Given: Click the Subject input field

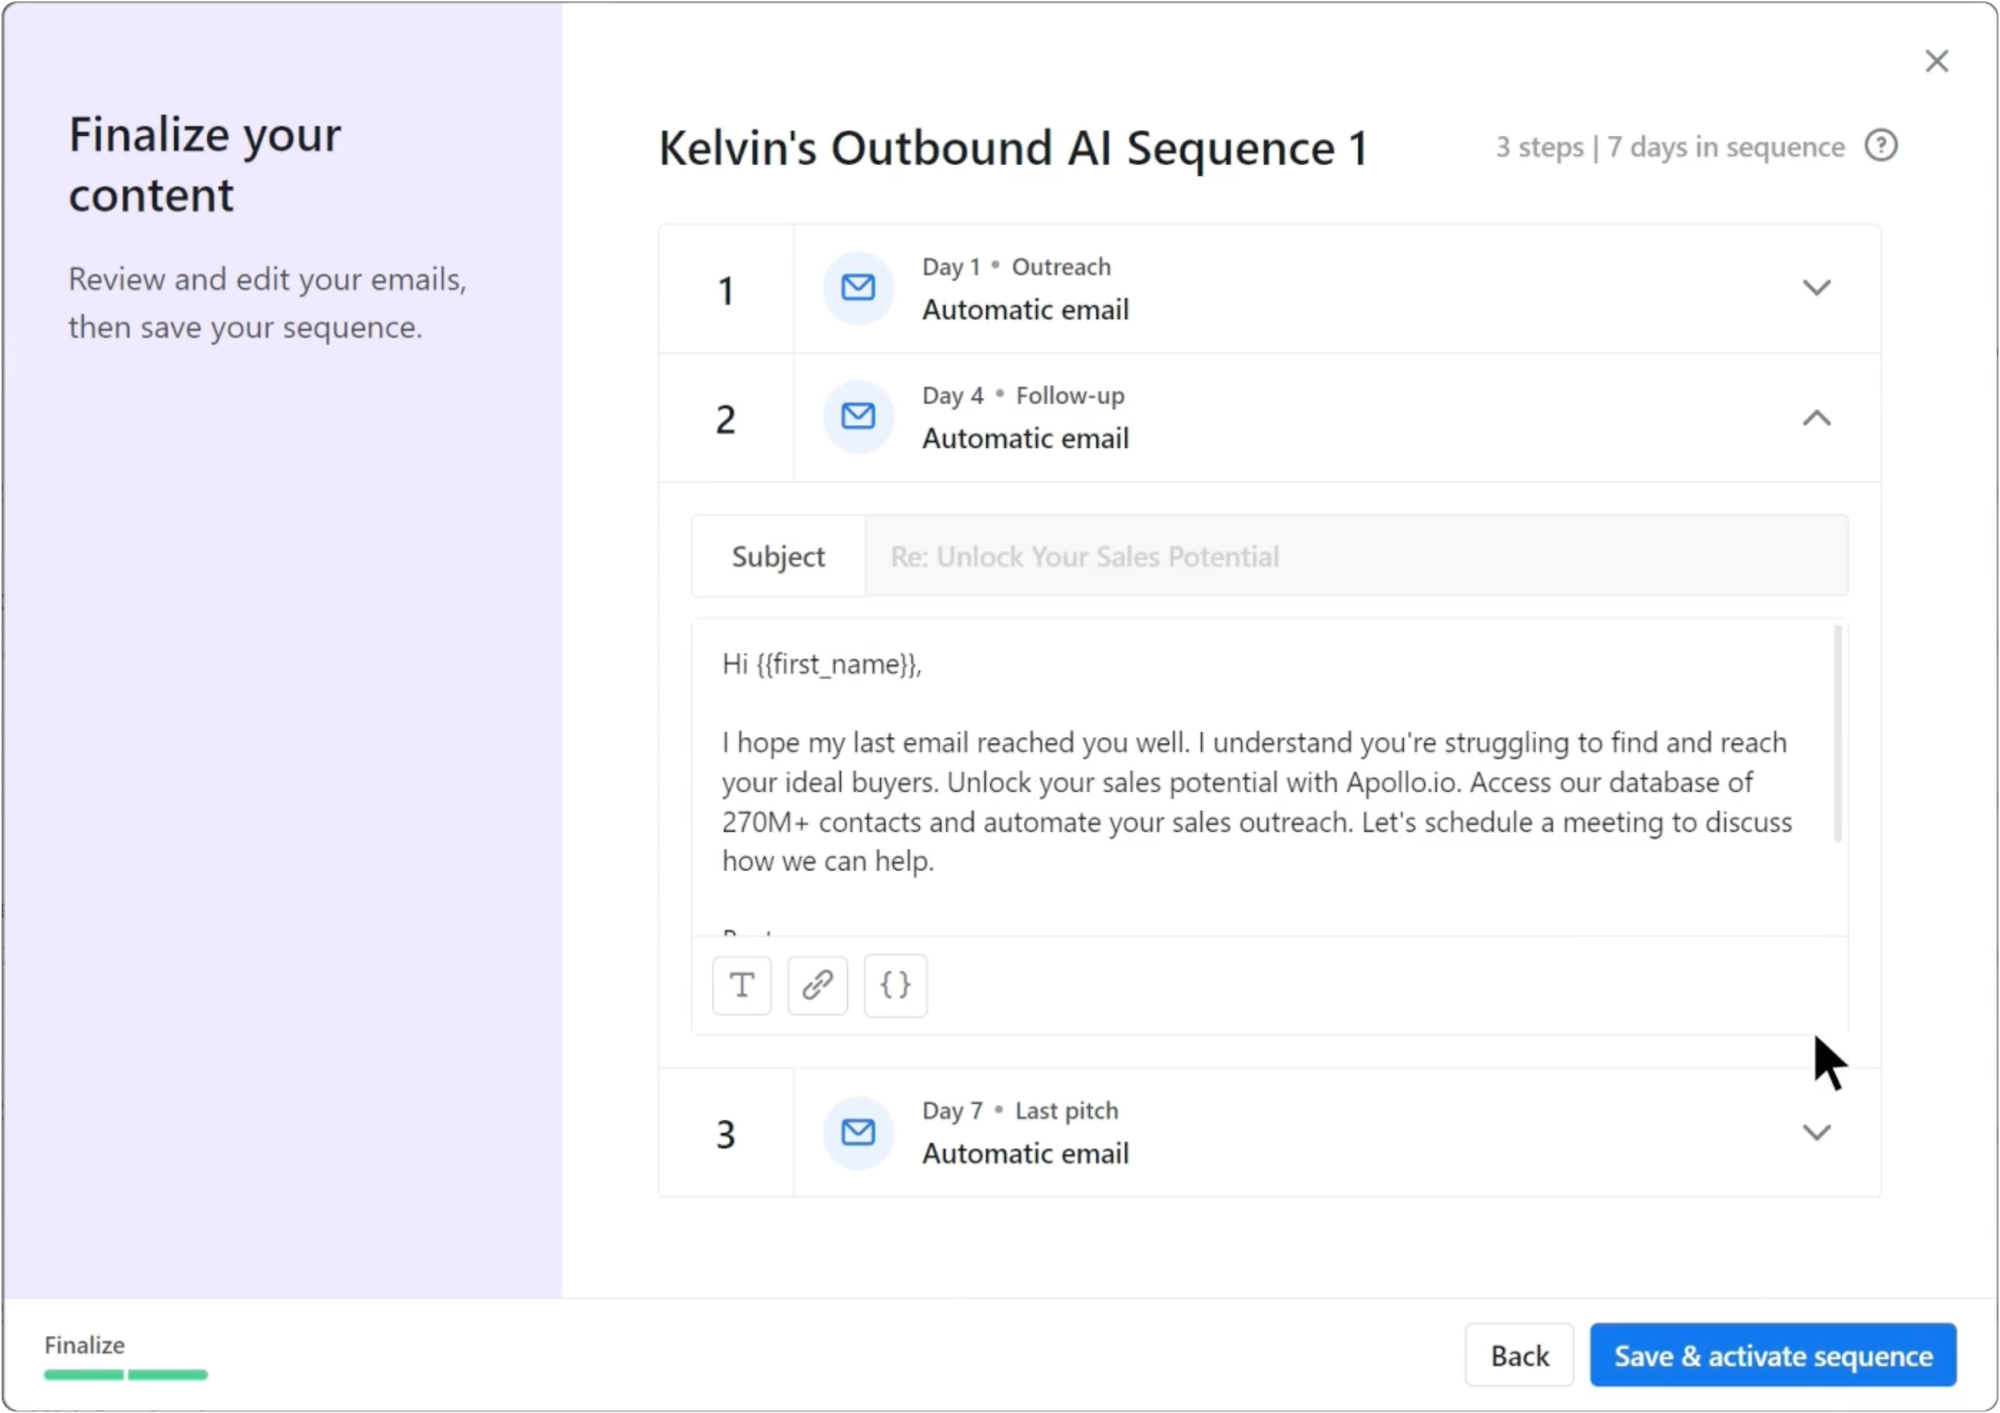Looking at the screenshot, I should (x=1357, y=556).
